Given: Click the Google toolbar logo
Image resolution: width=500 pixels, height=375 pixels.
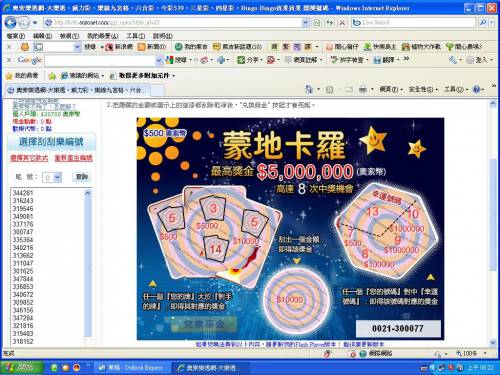Looking at the screenshot, I should click(30, 60).
